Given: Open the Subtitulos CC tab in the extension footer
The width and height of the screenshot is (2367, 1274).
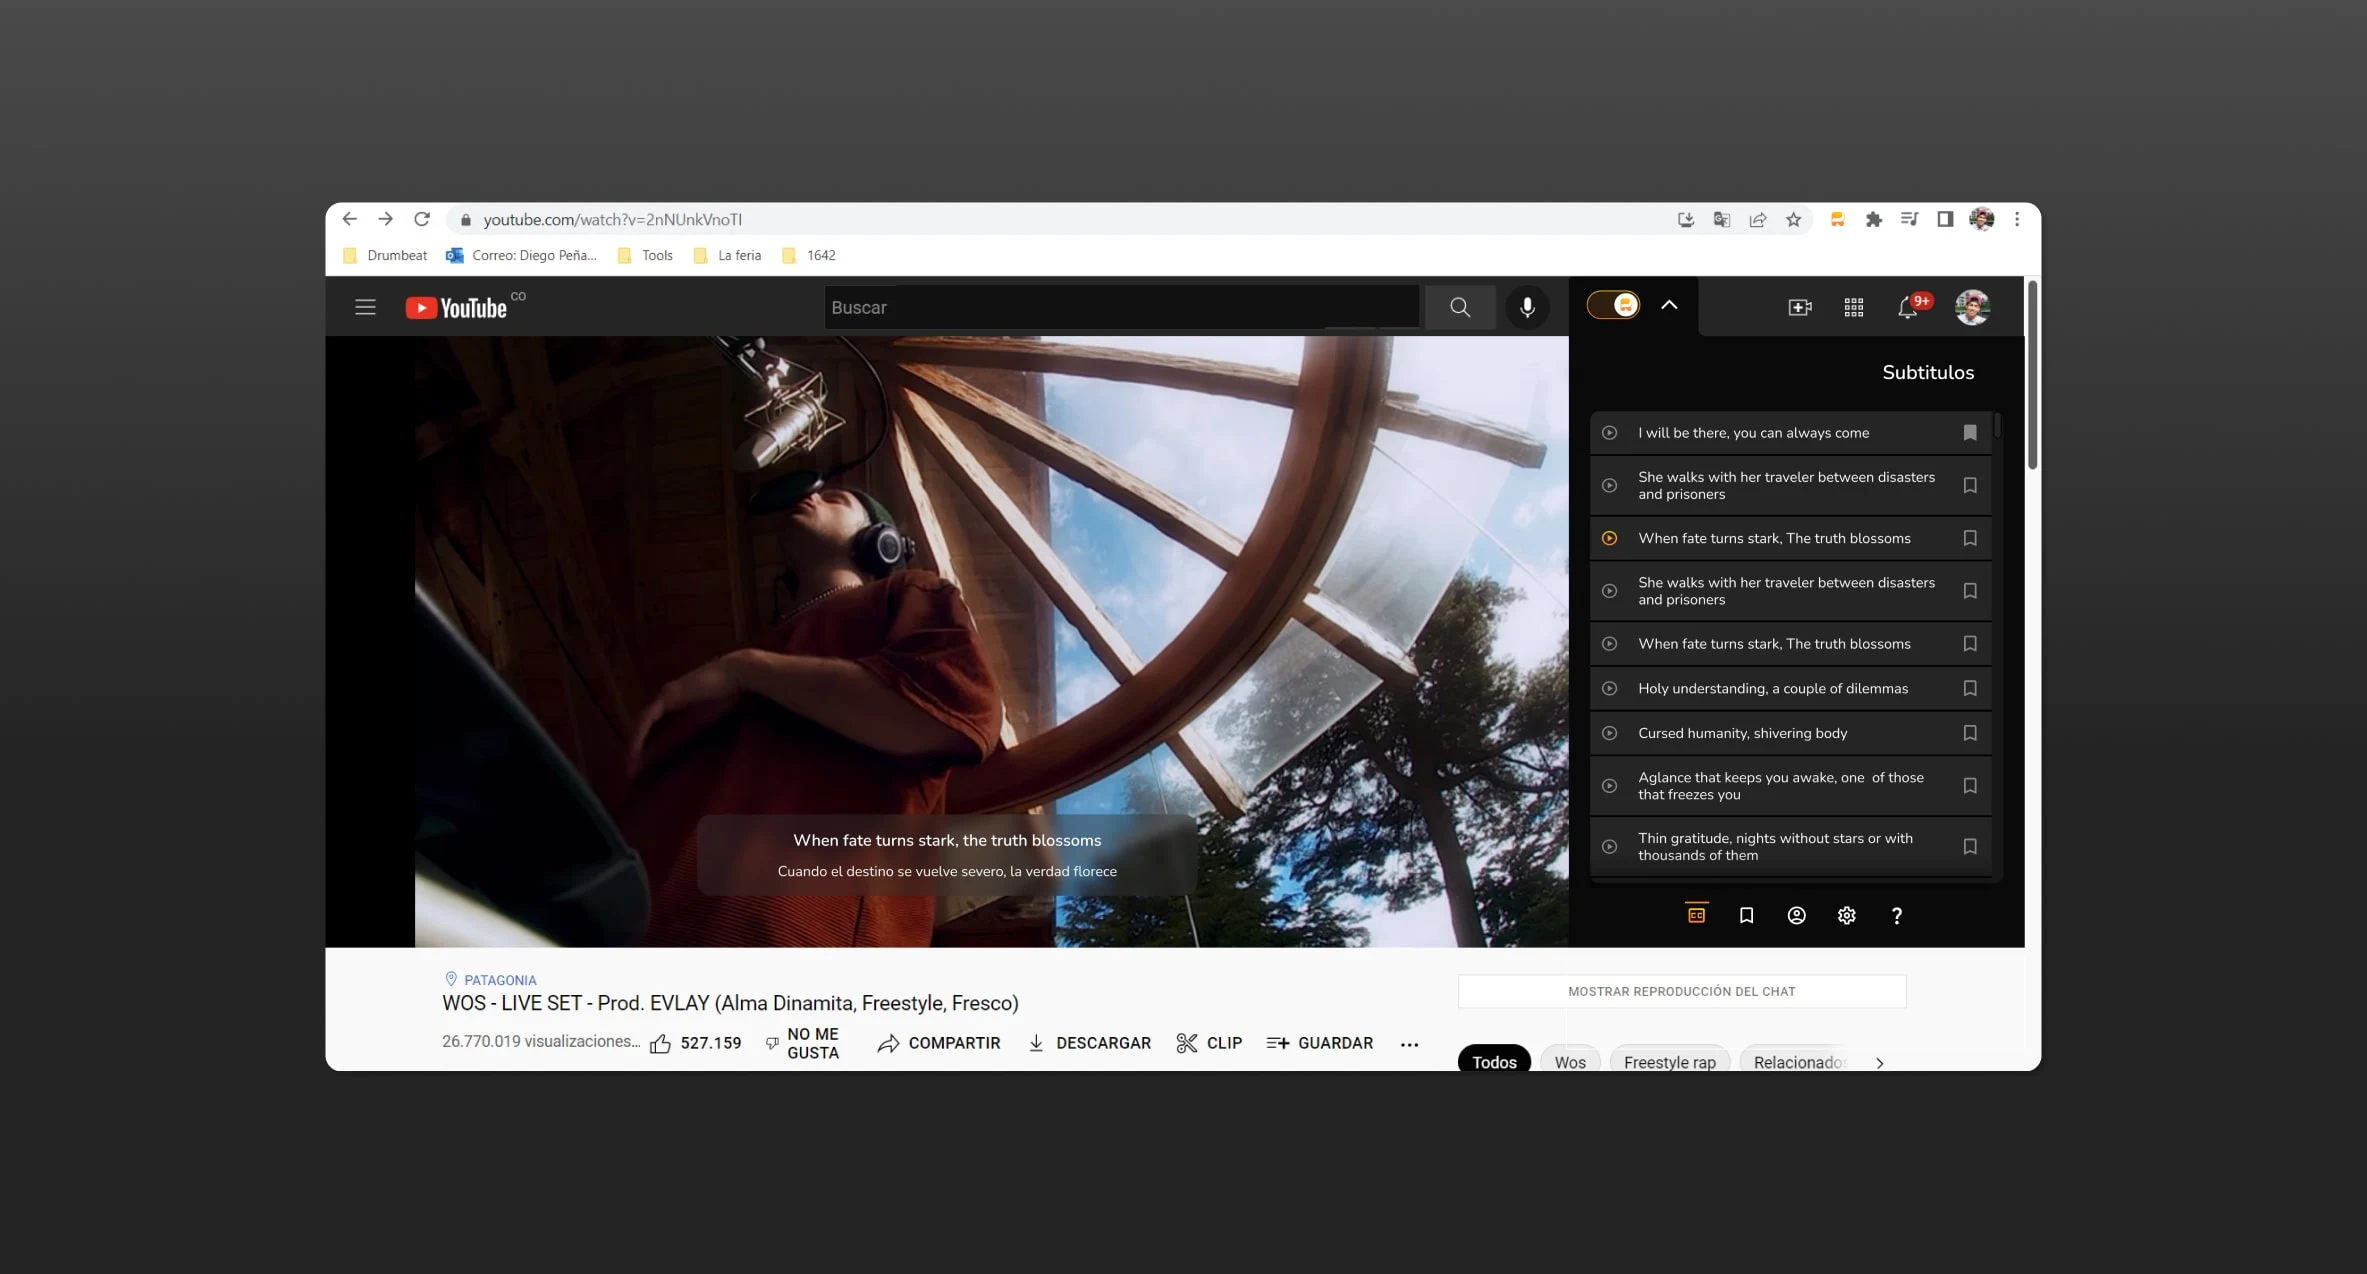Looking at the screenshot, I should [1696, 915].
